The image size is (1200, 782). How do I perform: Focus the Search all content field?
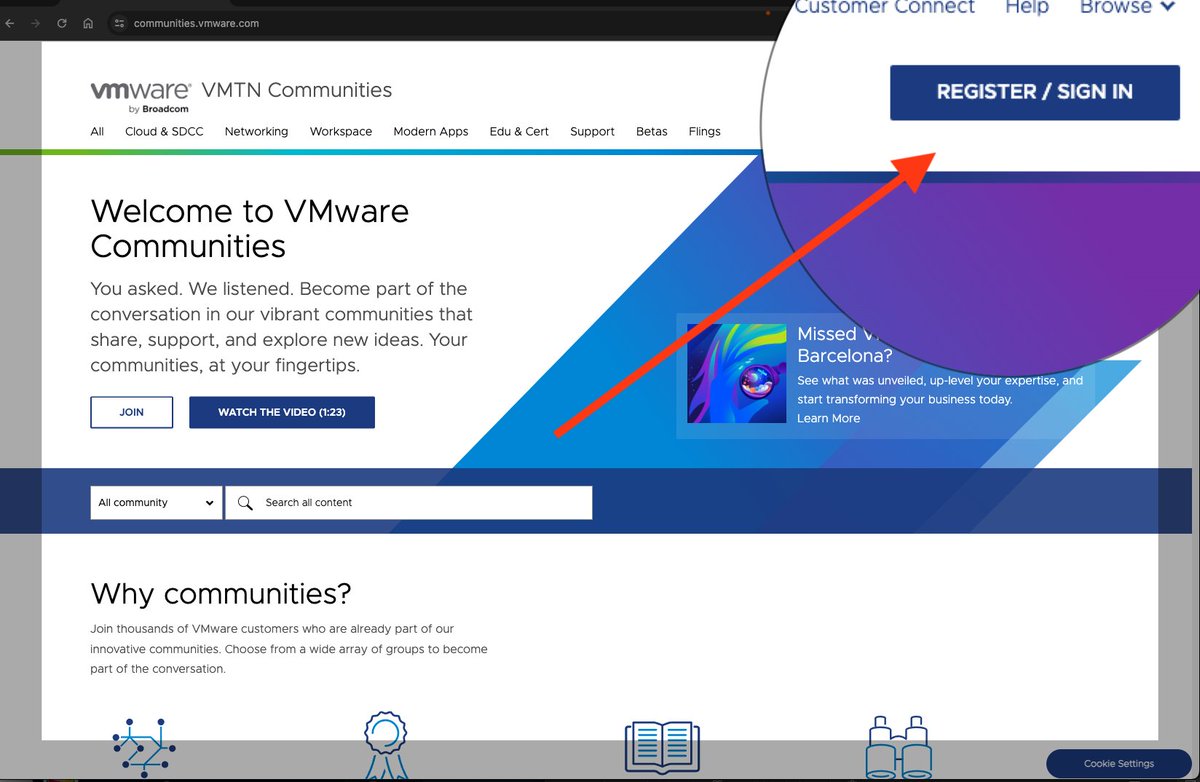(x=409, y=503)
